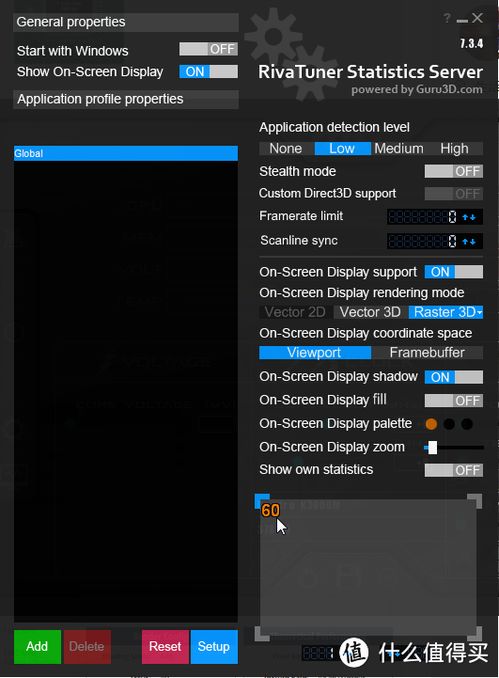Click the top-right OSD position corner marker
The width and height of the screenshot is (499, 678).
click(475, 501)
